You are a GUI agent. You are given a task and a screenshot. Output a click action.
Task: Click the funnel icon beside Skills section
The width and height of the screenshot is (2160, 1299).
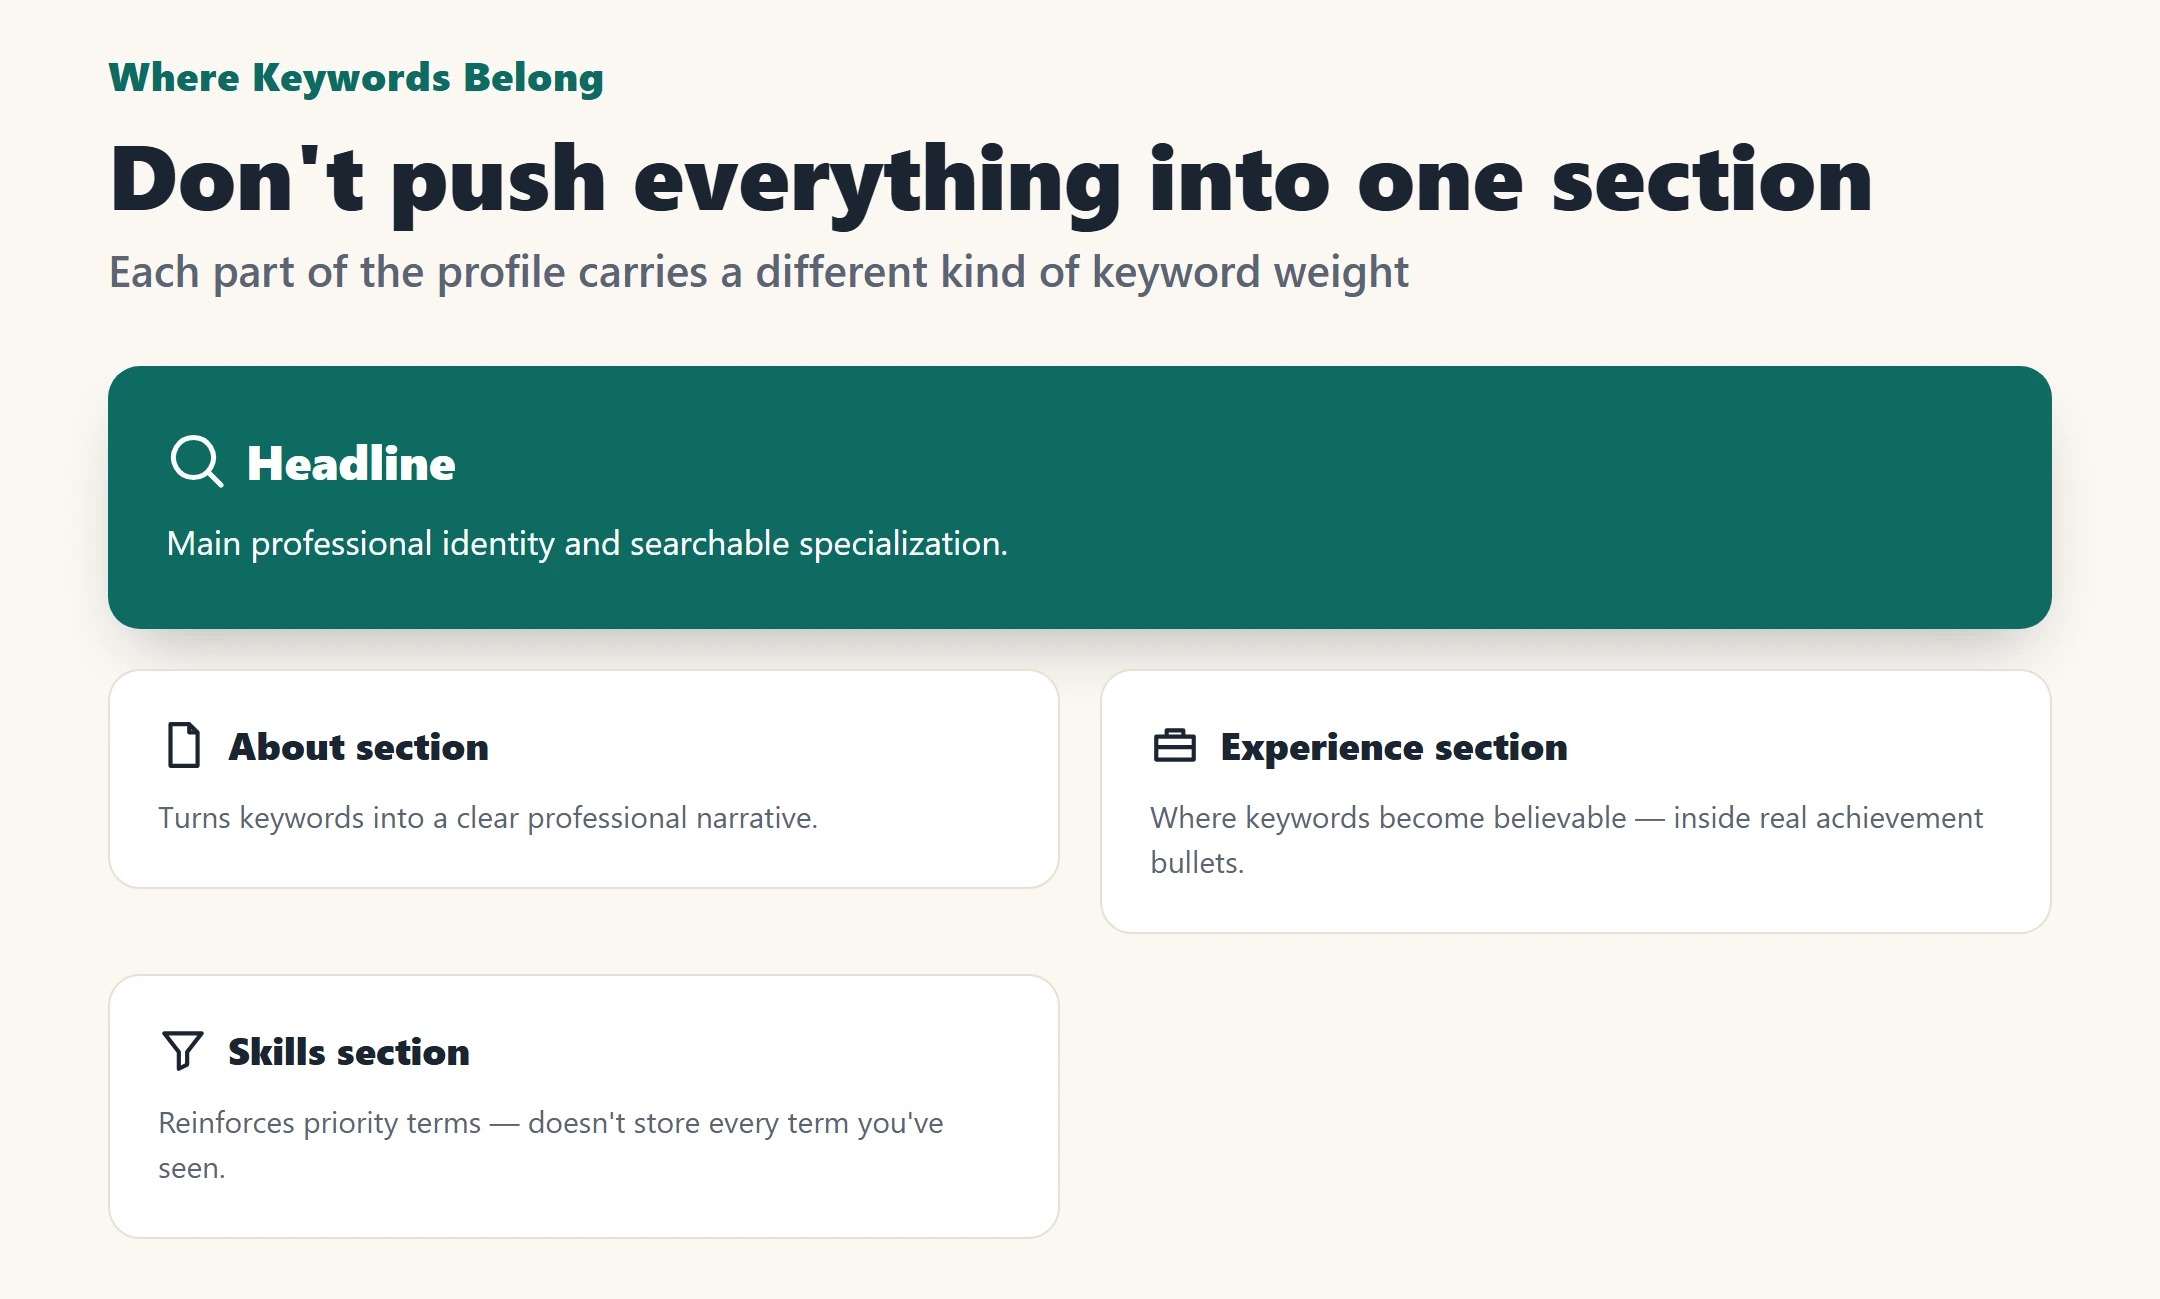182,1051
